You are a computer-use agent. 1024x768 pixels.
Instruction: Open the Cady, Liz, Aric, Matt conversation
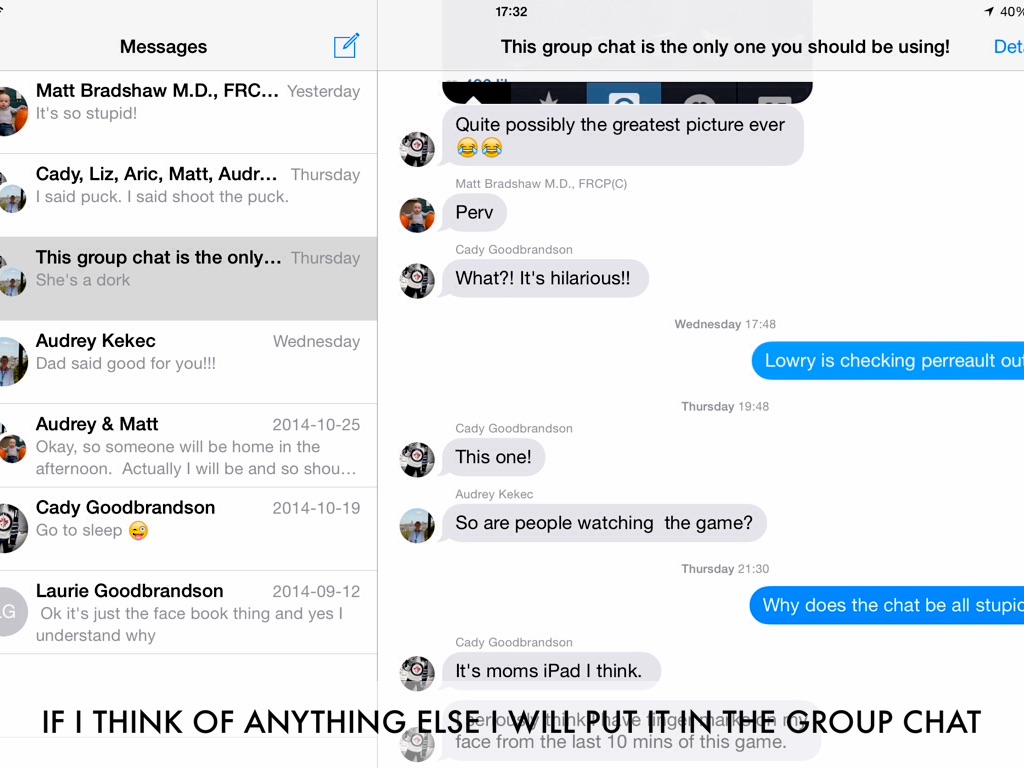pos(188,196)
